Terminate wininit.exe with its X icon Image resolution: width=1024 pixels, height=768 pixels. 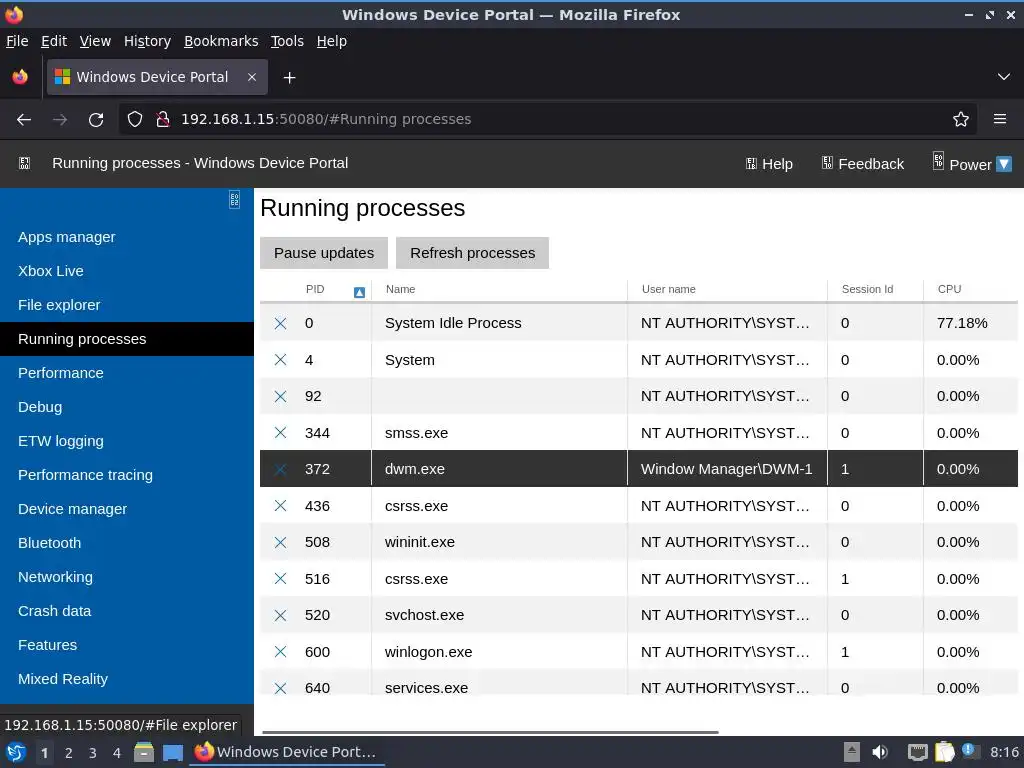pyautogui.click(x=280, y=542)
